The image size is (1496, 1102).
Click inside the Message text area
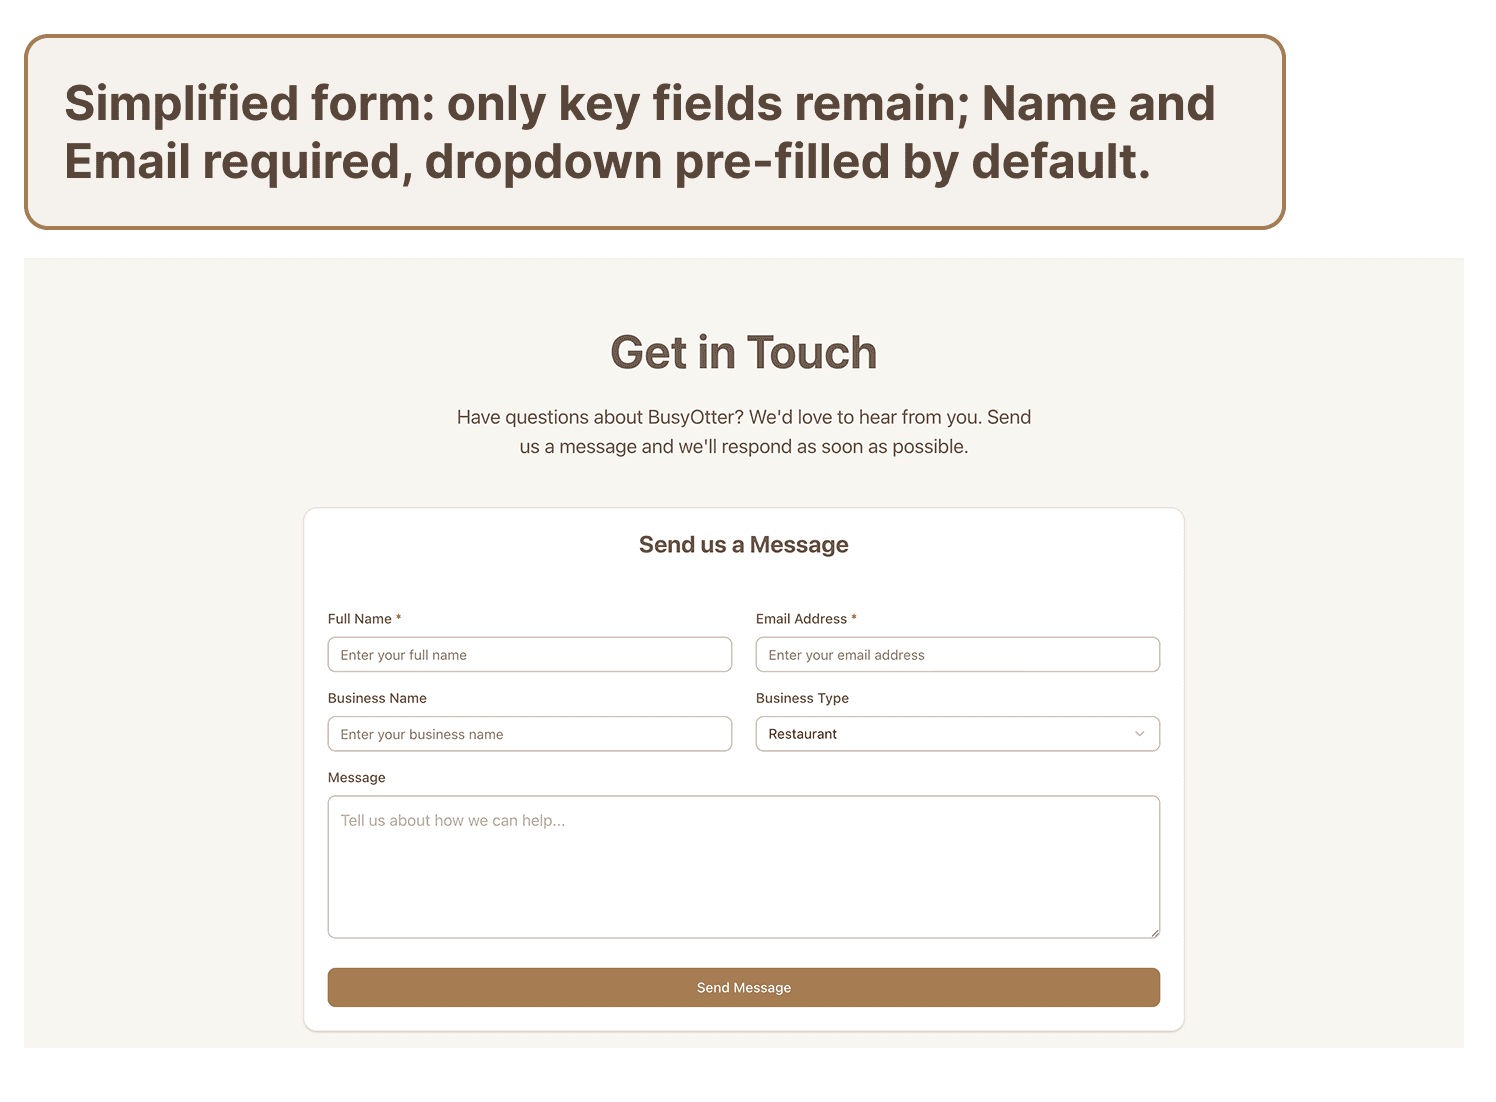(x=743, y=865)
